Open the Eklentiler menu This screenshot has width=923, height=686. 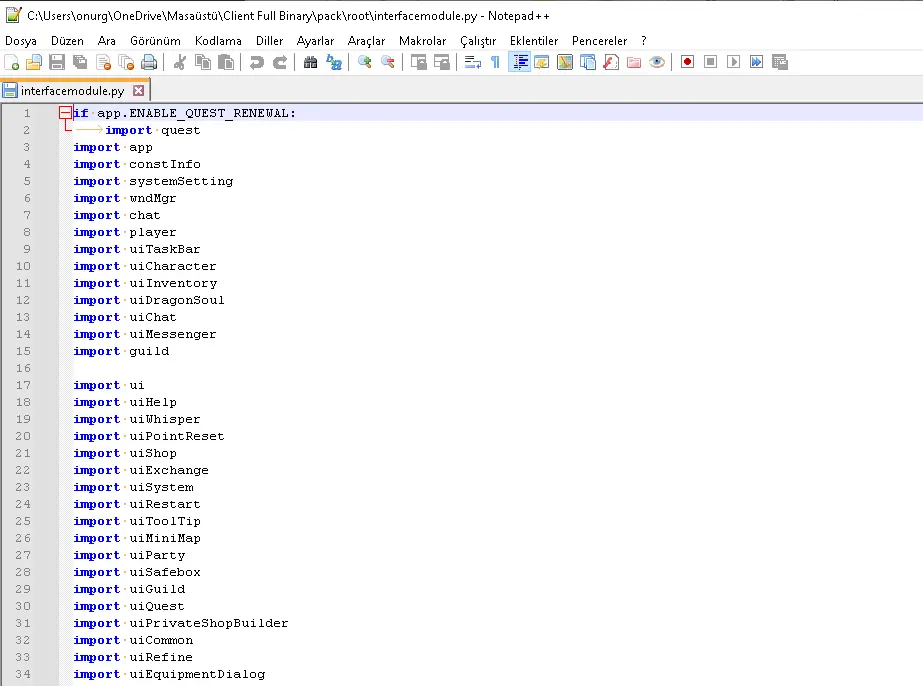(534, 41)
